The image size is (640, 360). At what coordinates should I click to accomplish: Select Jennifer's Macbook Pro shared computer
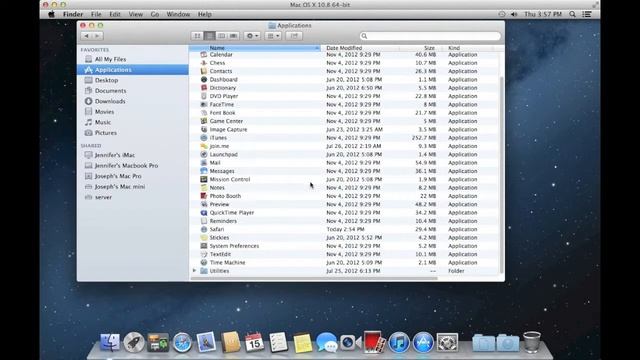point(133,166)
